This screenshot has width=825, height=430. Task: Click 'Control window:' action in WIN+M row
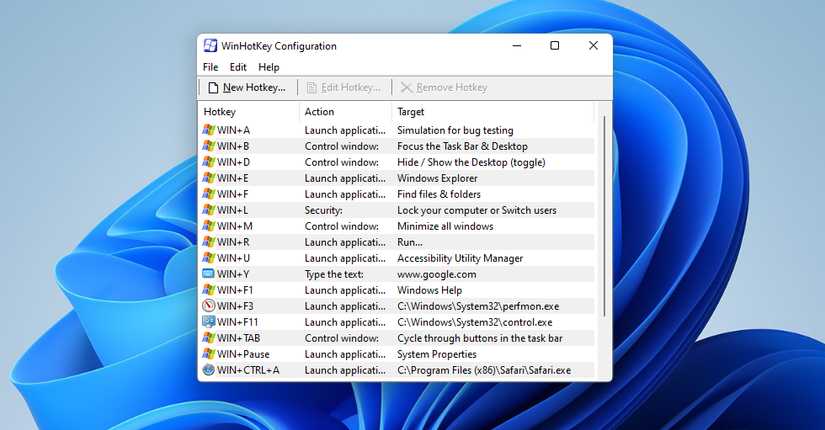(x=341, y=226)
